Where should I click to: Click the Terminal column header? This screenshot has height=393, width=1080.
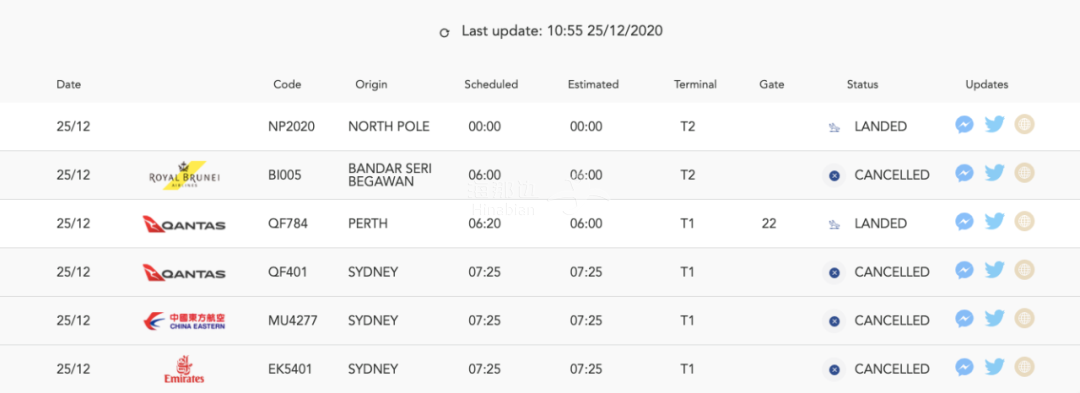click(x=695, y=85)
